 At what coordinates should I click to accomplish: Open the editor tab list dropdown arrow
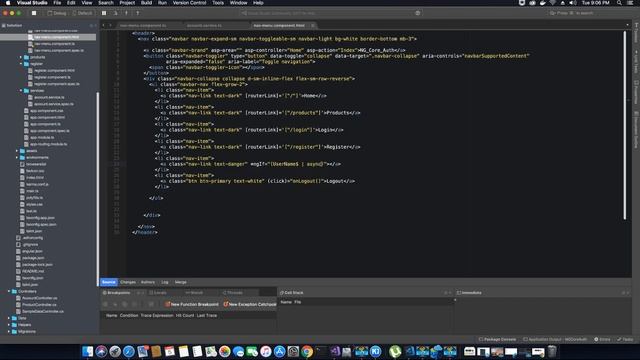click(x=627, y=25)
